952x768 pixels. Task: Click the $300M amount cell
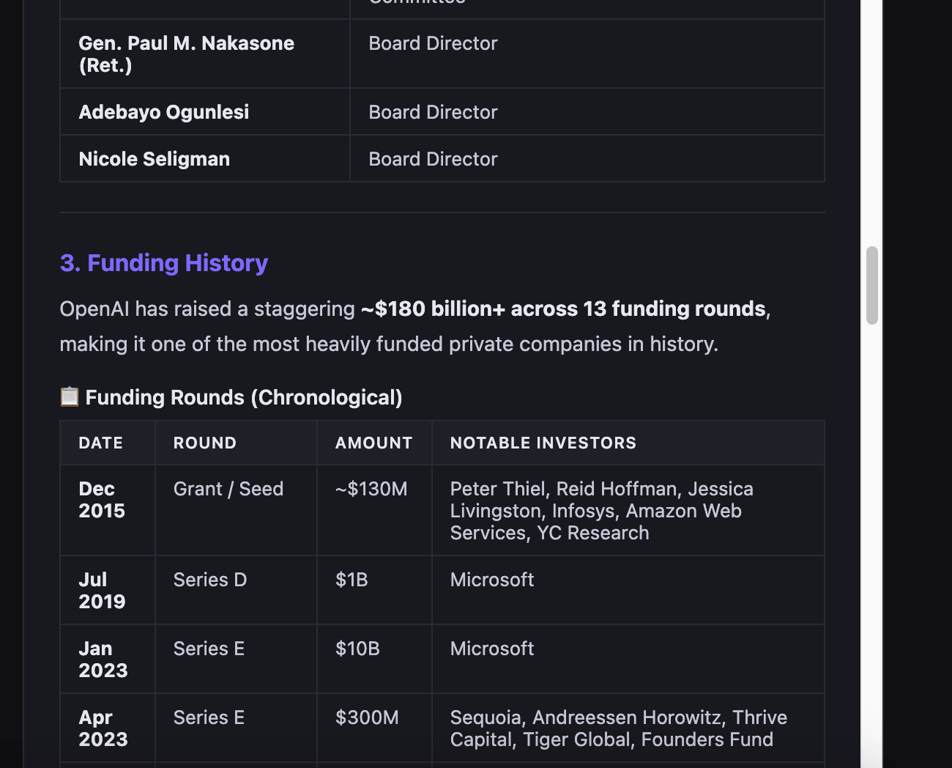point(374,728)
